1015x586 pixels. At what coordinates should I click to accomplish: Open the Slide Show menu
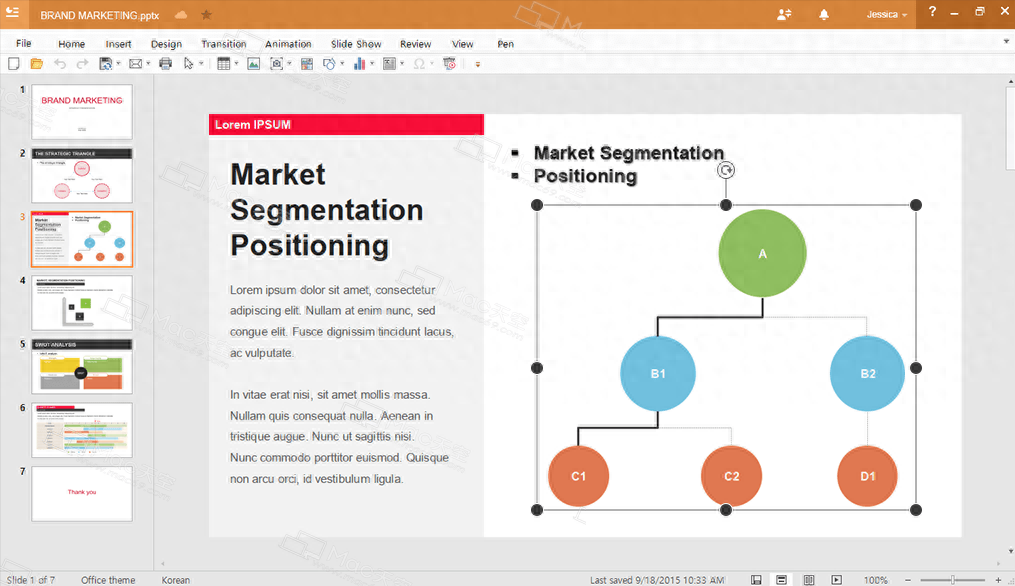click(x=356, y=44)
